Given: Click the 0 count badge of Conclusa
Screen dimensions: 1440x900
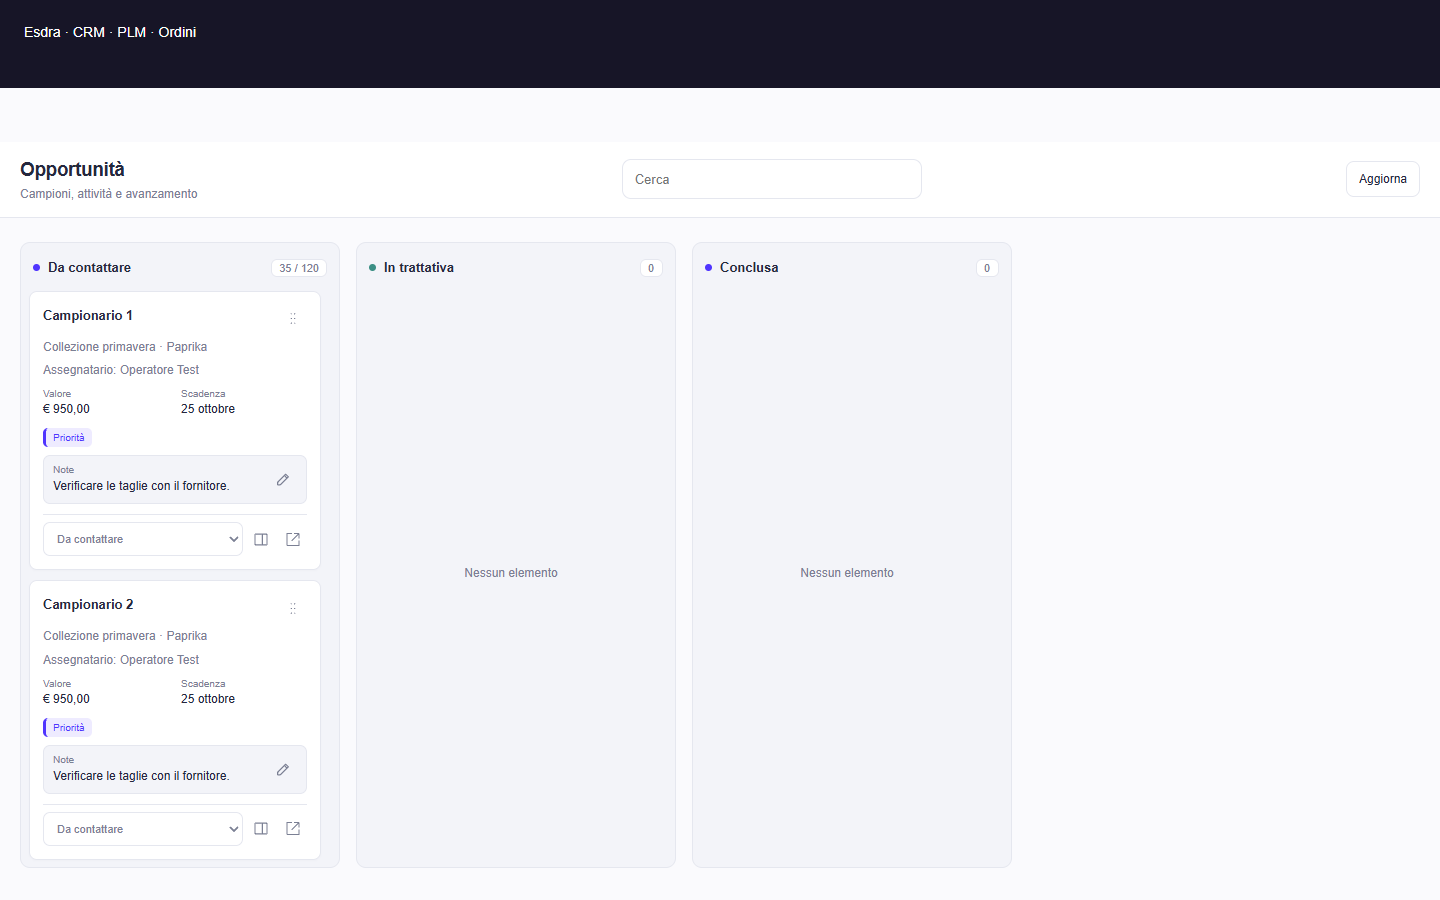Looking at the screenshot, I should pos(987,268).
